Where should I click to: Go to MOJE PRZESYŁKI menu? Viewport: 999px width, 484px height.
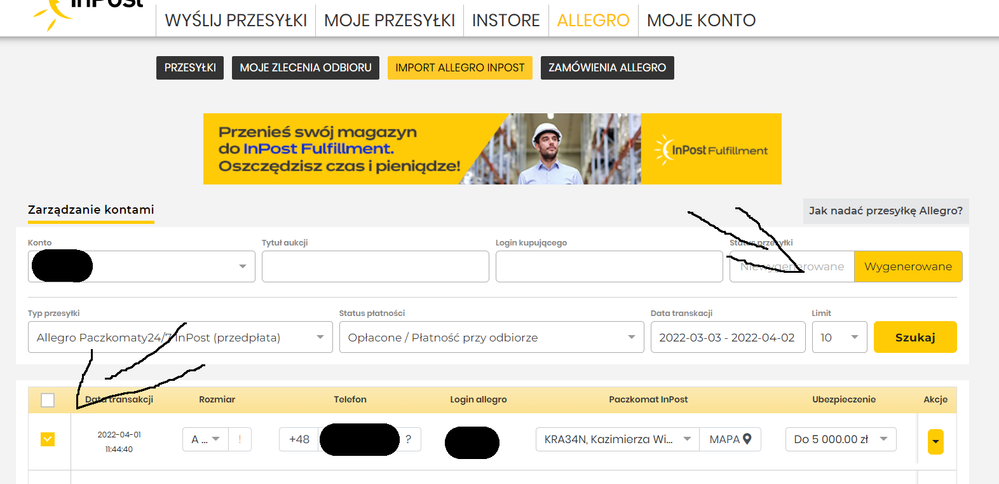389,20
